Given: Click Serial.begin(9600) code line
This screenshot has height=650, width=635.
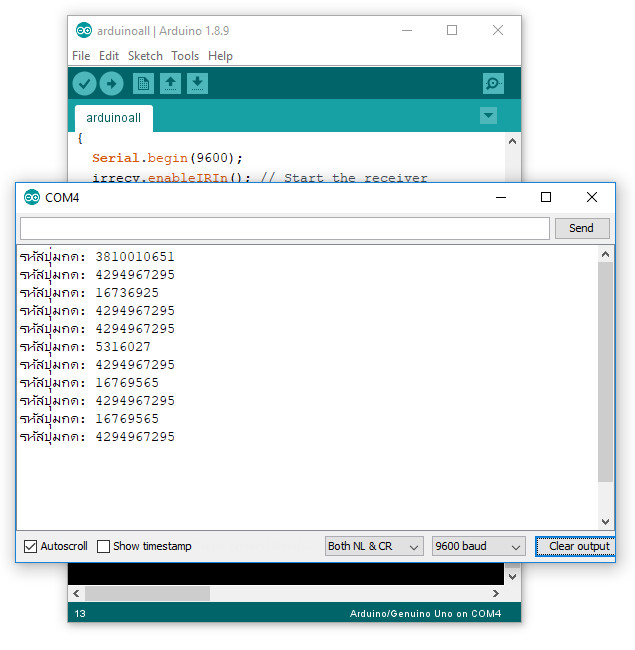Looking at the screenshot, I should point(167,158).
